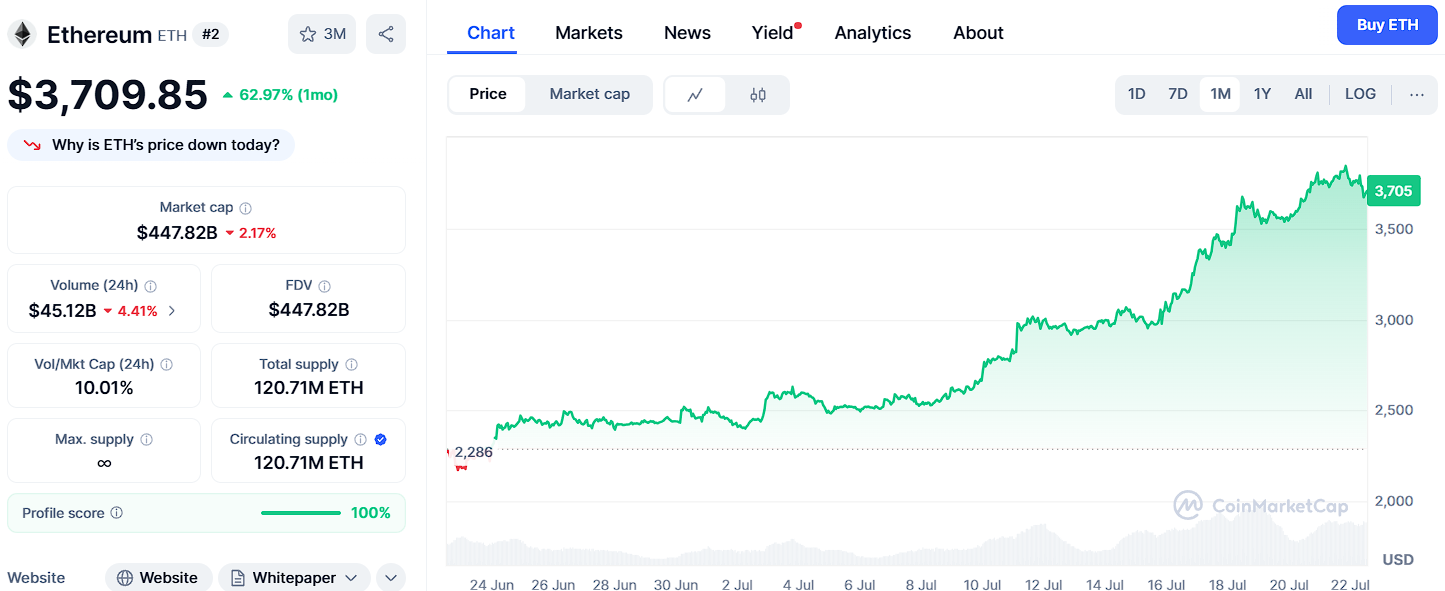Image resolution: width=1445 pixels, height=591 pixels.
Task: Click the $3,709.85 price
Action: (108, 94)
